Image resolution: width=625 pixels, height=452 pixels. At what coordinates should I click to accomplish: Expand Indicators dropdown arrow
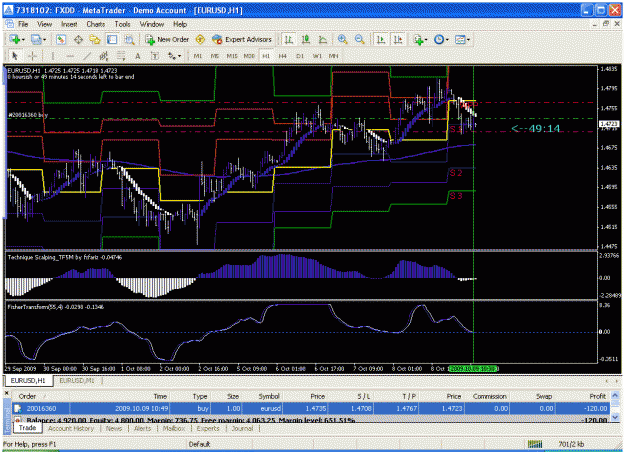point(426,40)
